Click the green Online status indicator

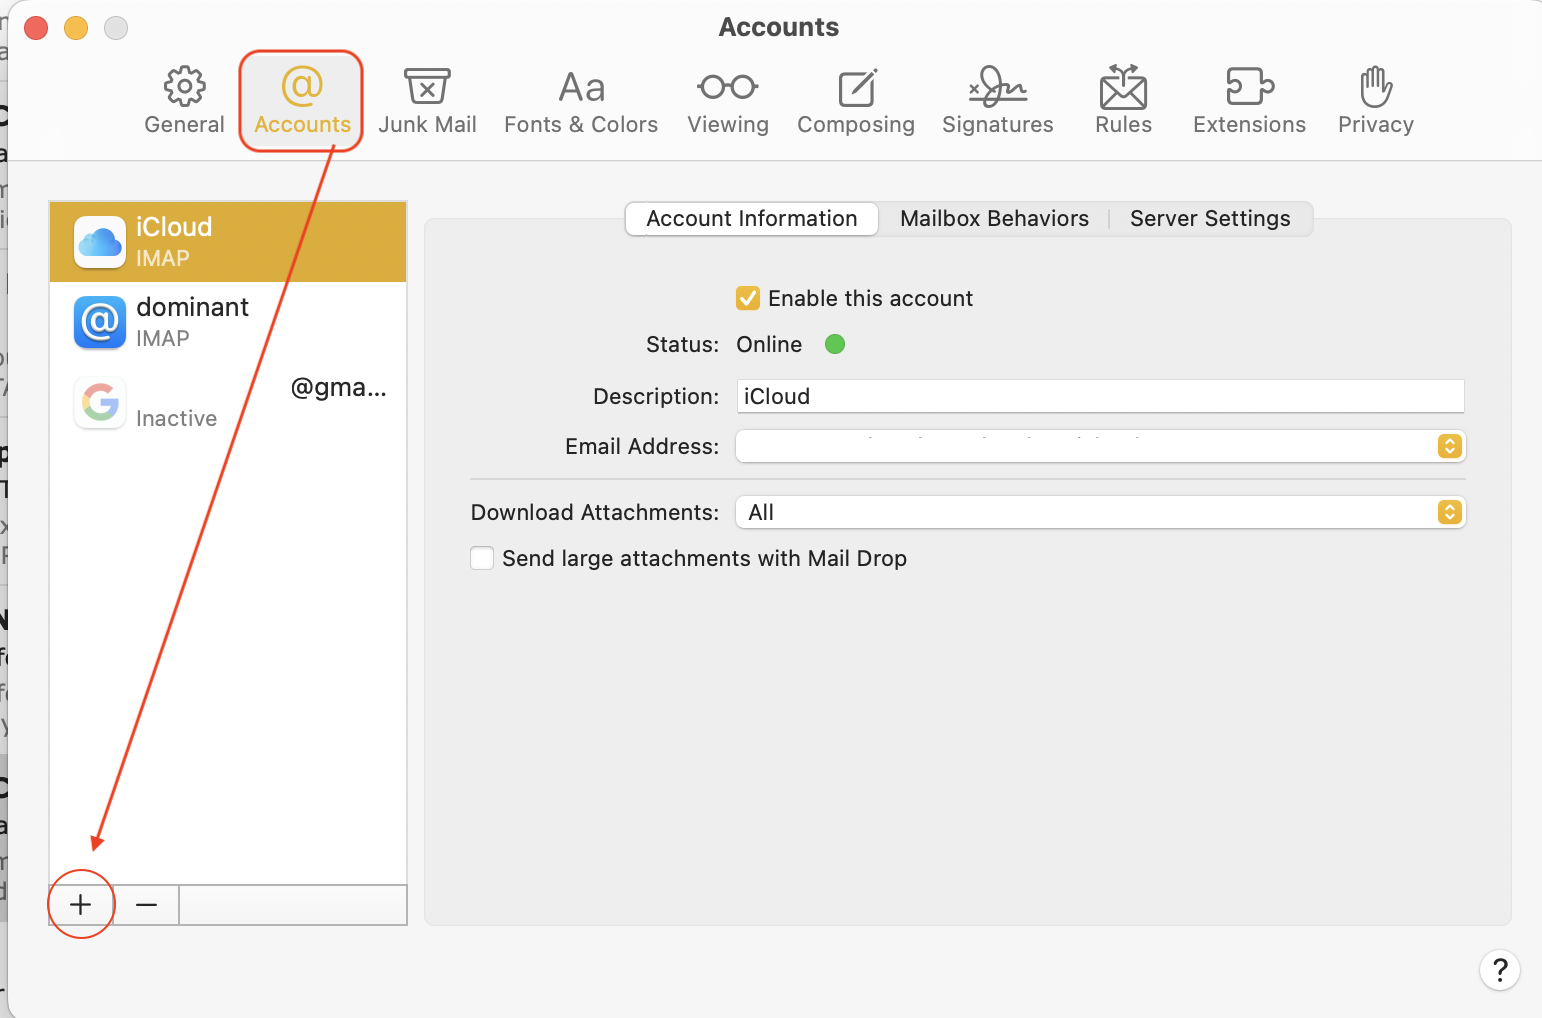pyautogui.click(x=835, y=344)
